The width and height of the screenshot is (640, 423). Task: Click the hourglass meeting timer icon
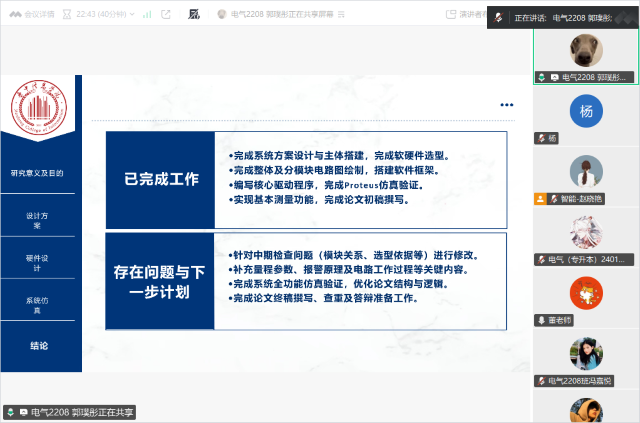point(66,15)
